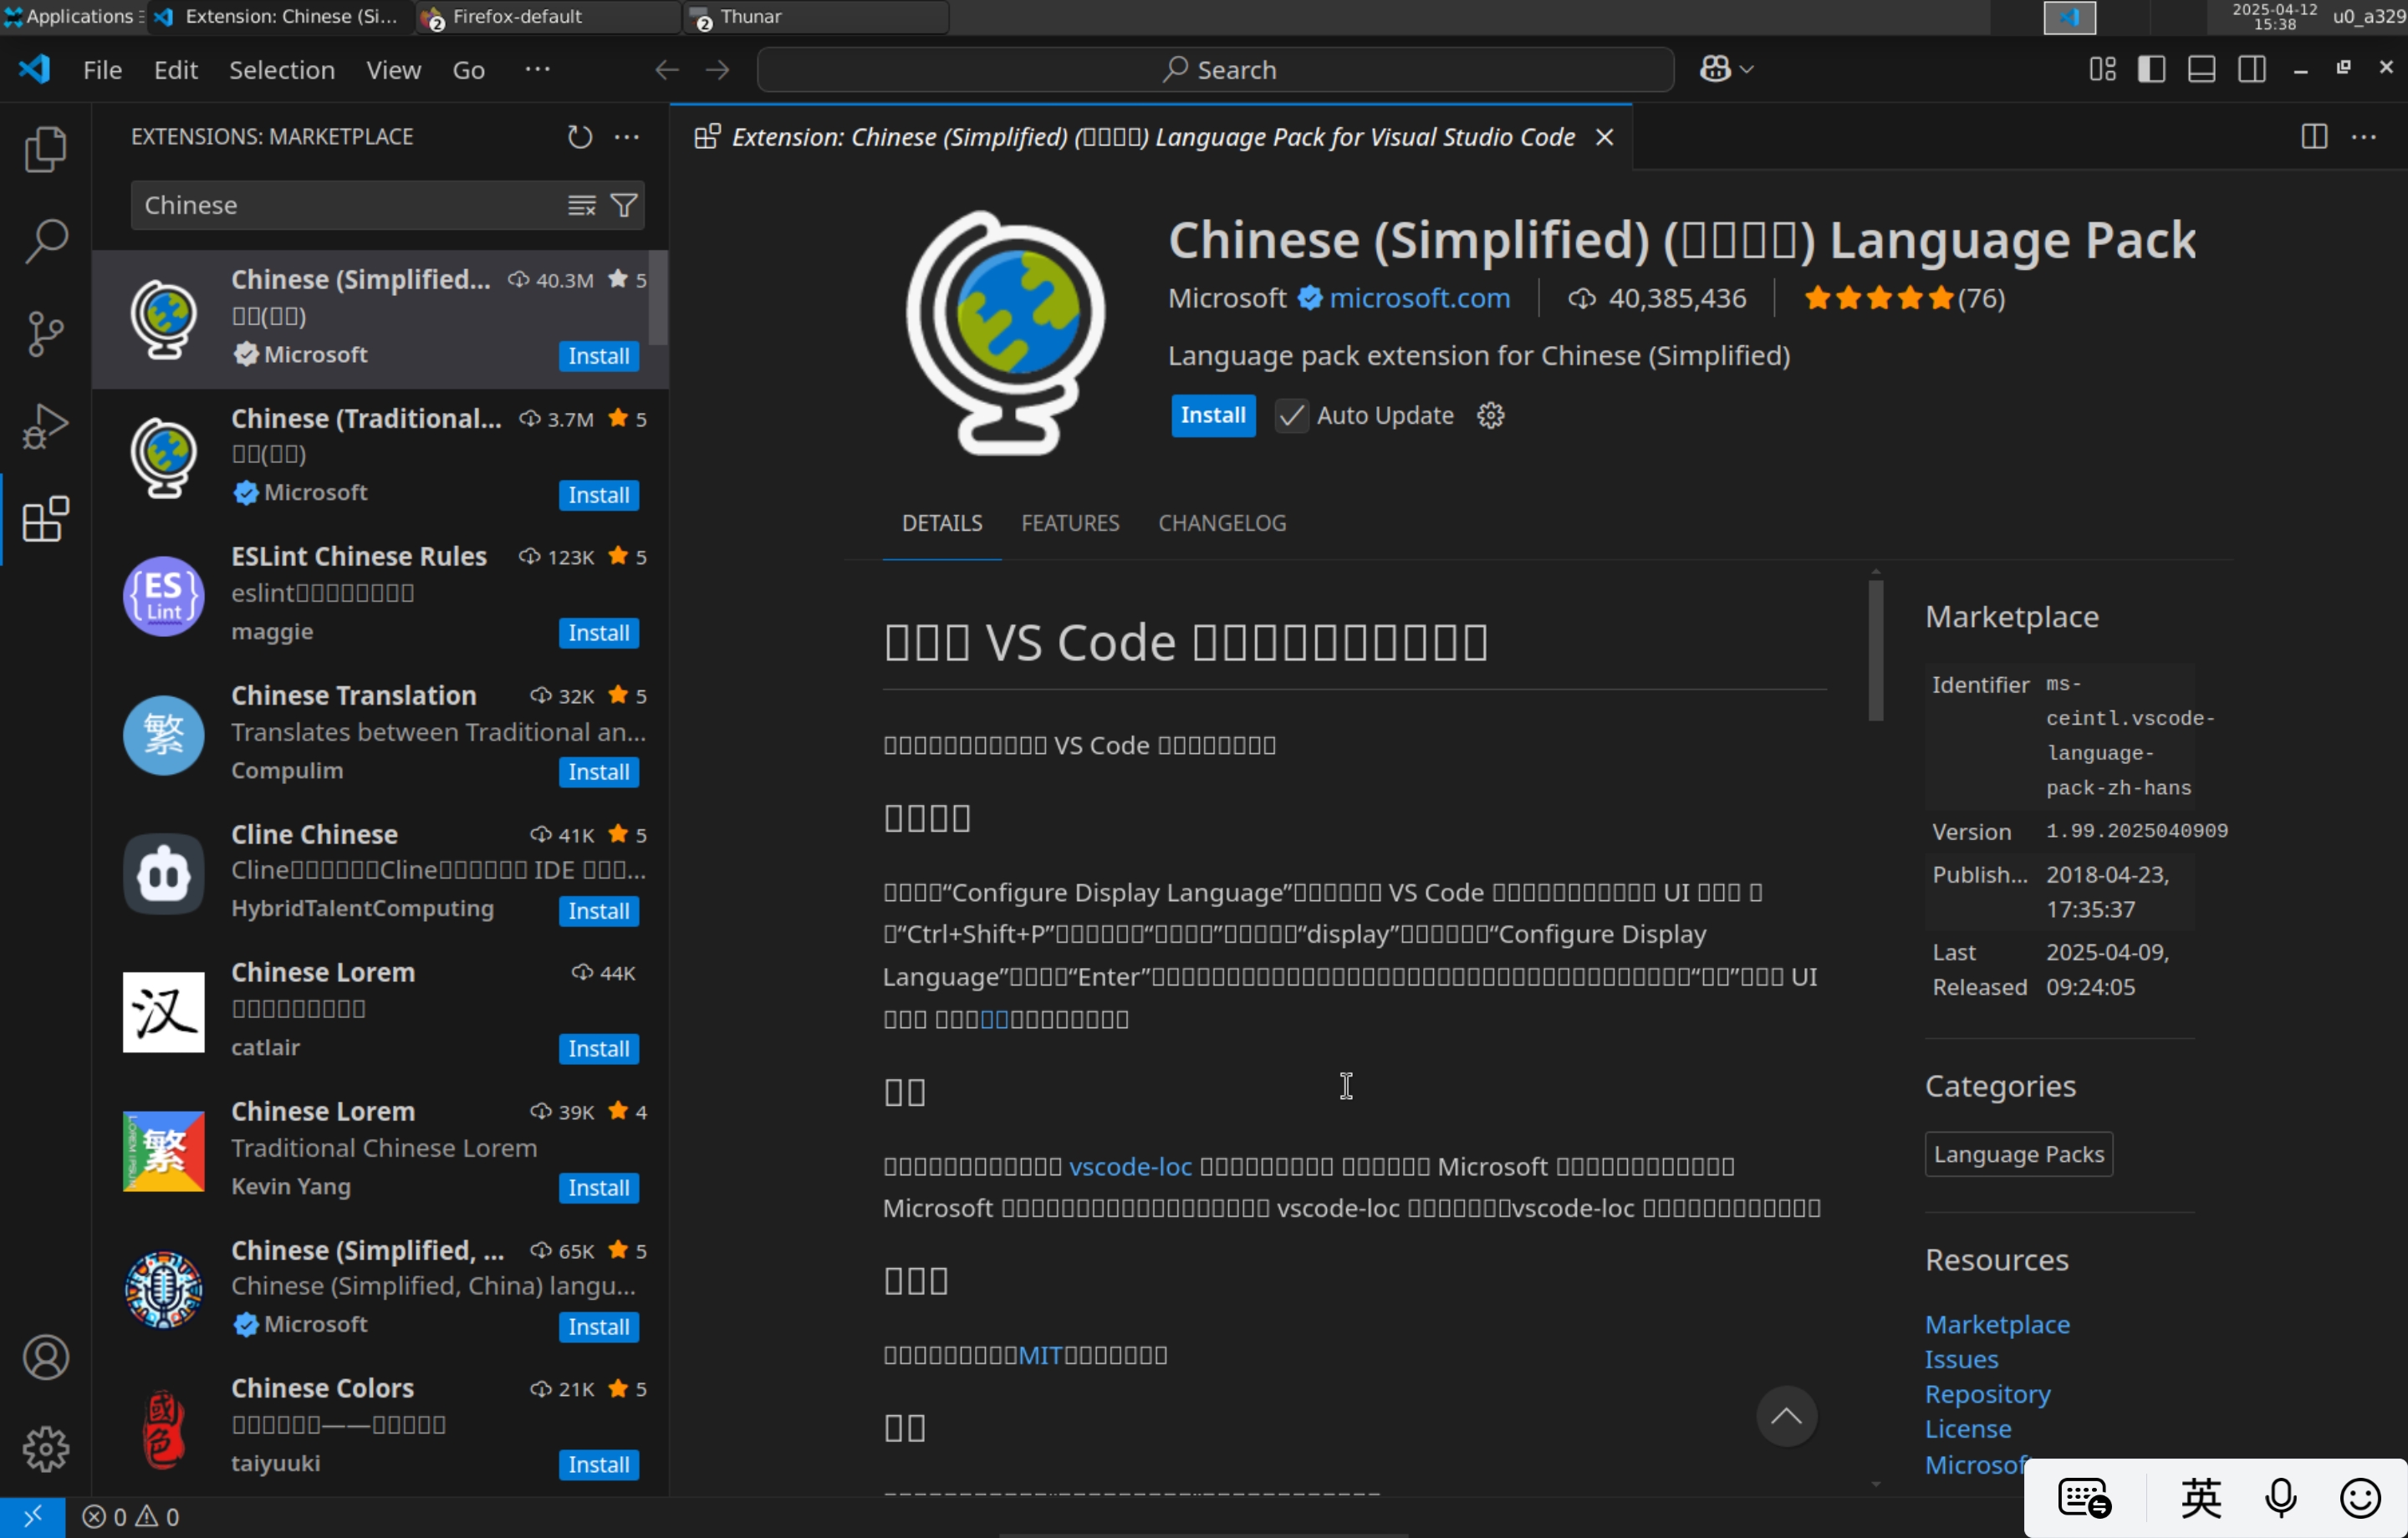
Task: Click the extension settings gear beside Auto Update
Action: [1490, 415]
